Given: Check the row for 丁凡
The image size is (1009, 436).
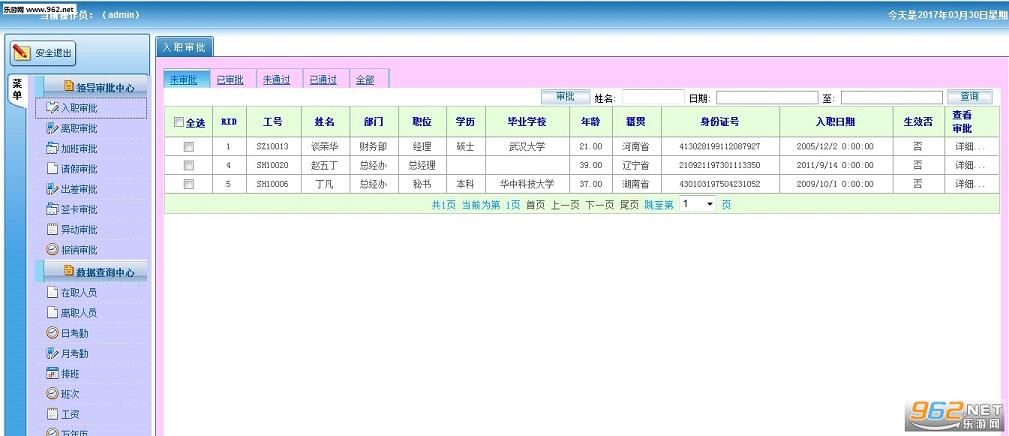Looking at the screenshot, I should coord(189,184).
